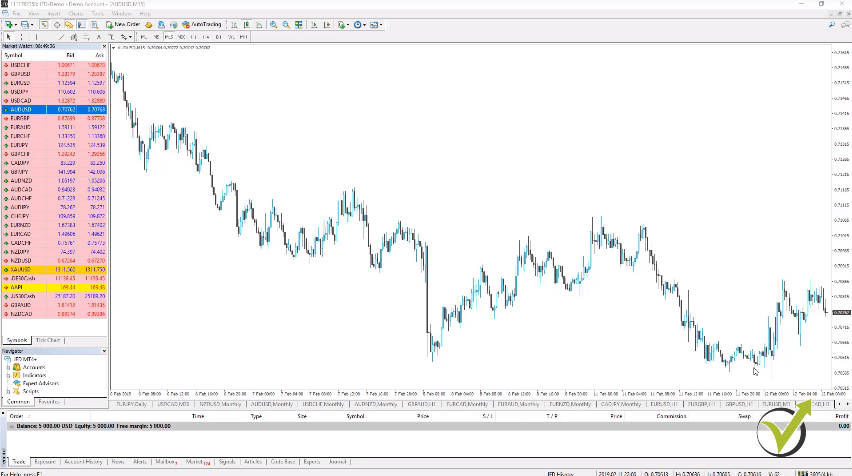Expand the Scripts tree node
852x476 pixels.
8,391
